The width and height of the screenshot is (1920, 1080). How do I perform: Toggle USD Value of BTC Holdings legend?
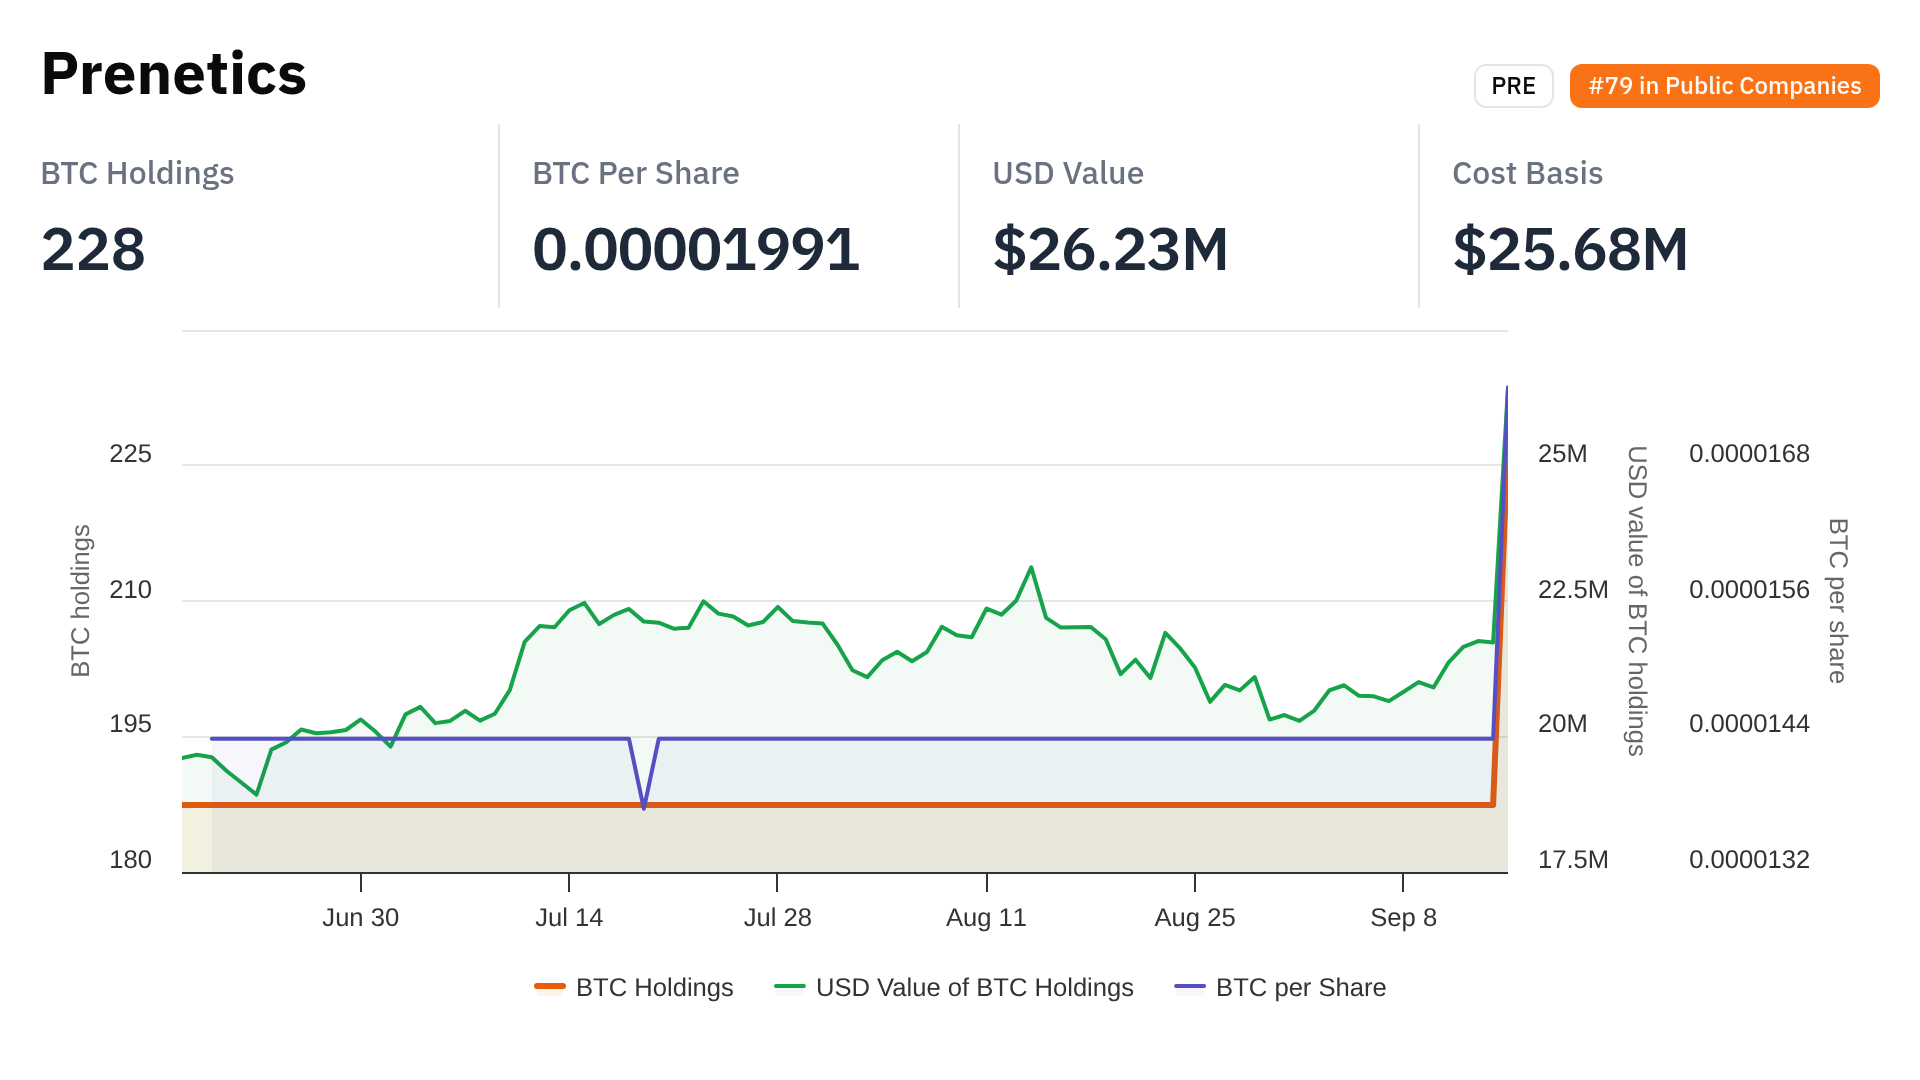(974, 987)
